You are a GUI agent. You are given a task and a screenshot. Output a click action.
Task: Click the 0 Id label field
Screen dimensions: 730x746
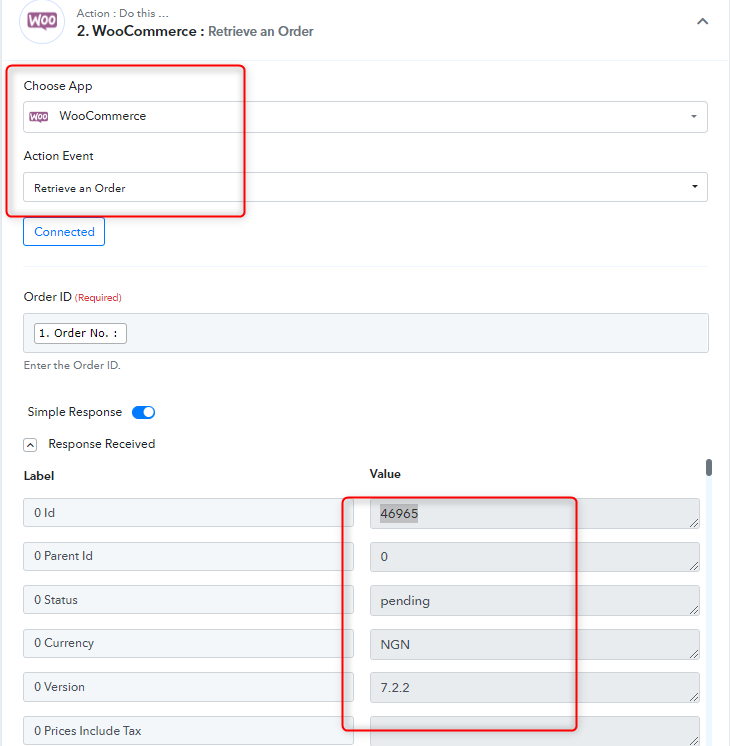[188, 513]
